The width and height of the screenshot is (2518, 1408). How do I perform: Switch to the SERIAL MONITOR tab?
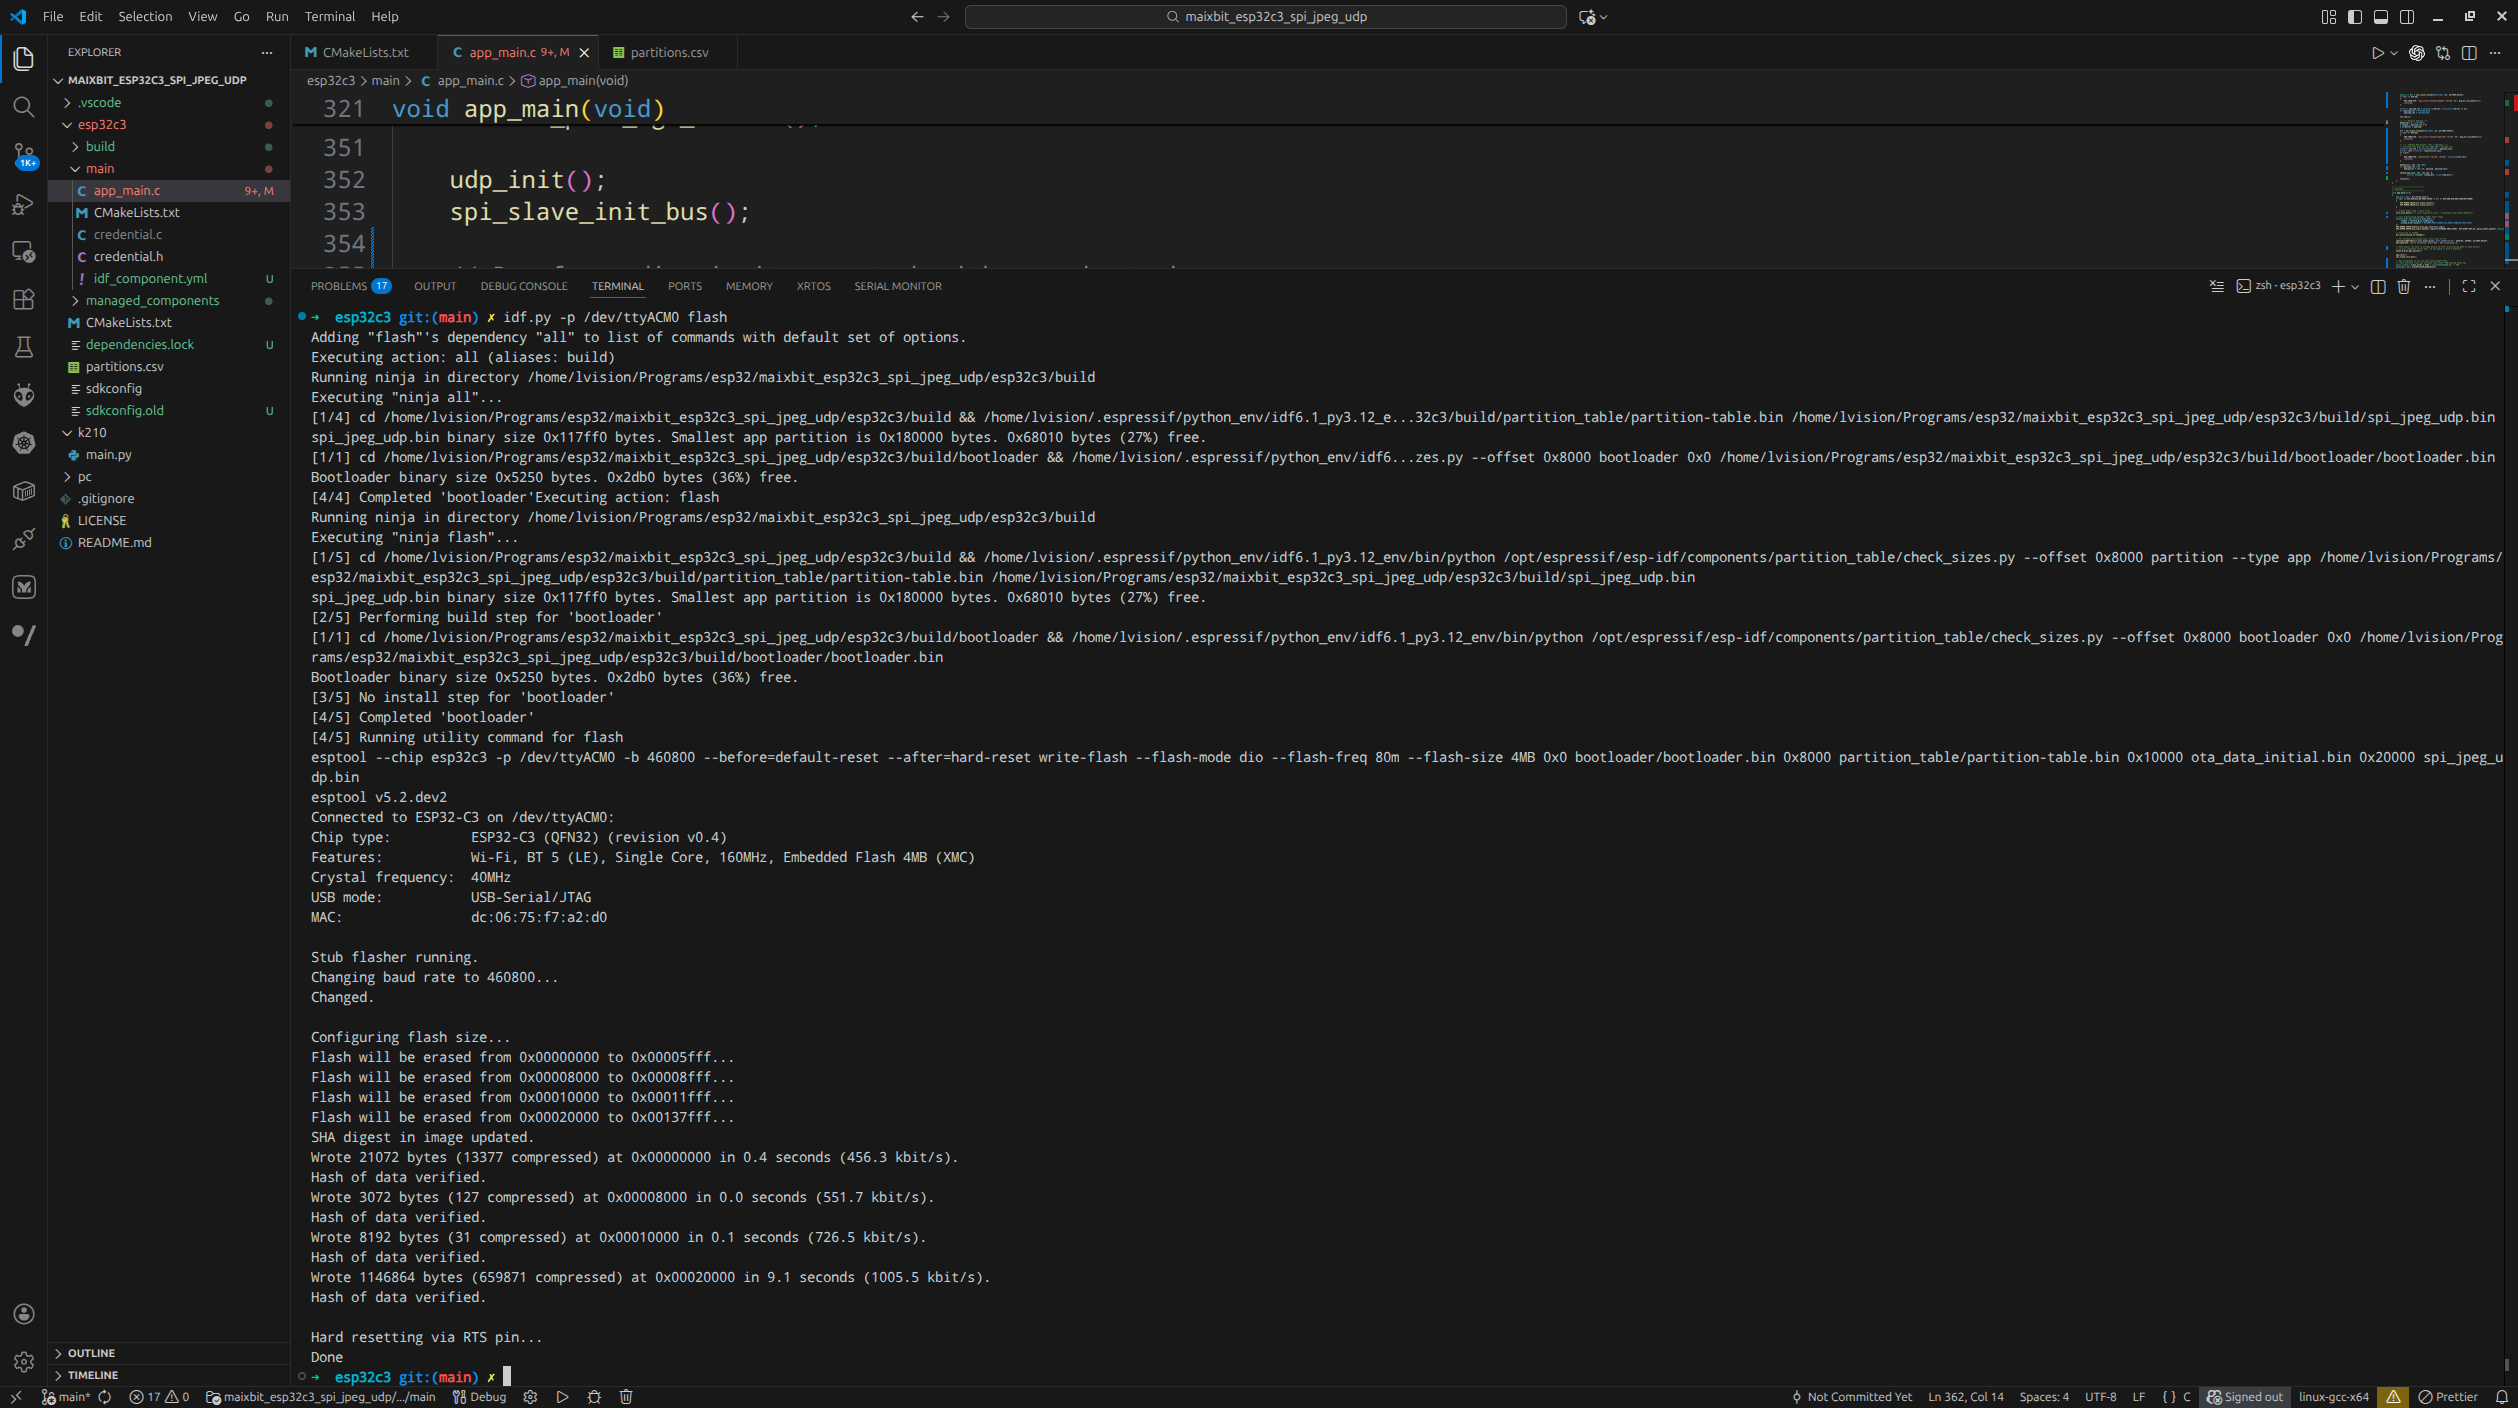coord(897,286)
